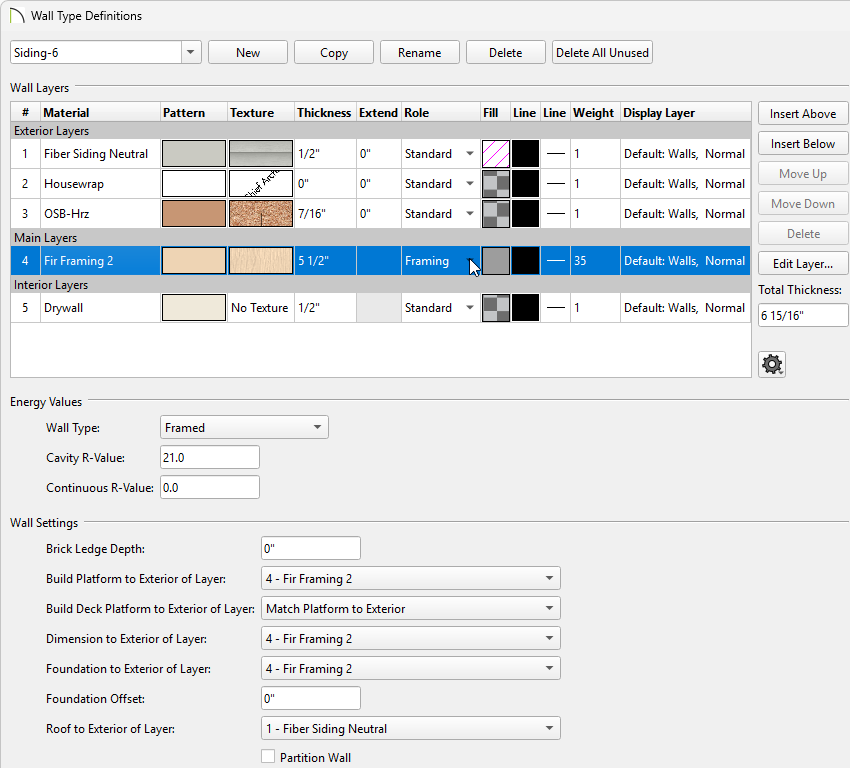The image size is (850, 768).
Task: Open the Siding-6 wall type dropdown
Action: [x=191, y=53]
